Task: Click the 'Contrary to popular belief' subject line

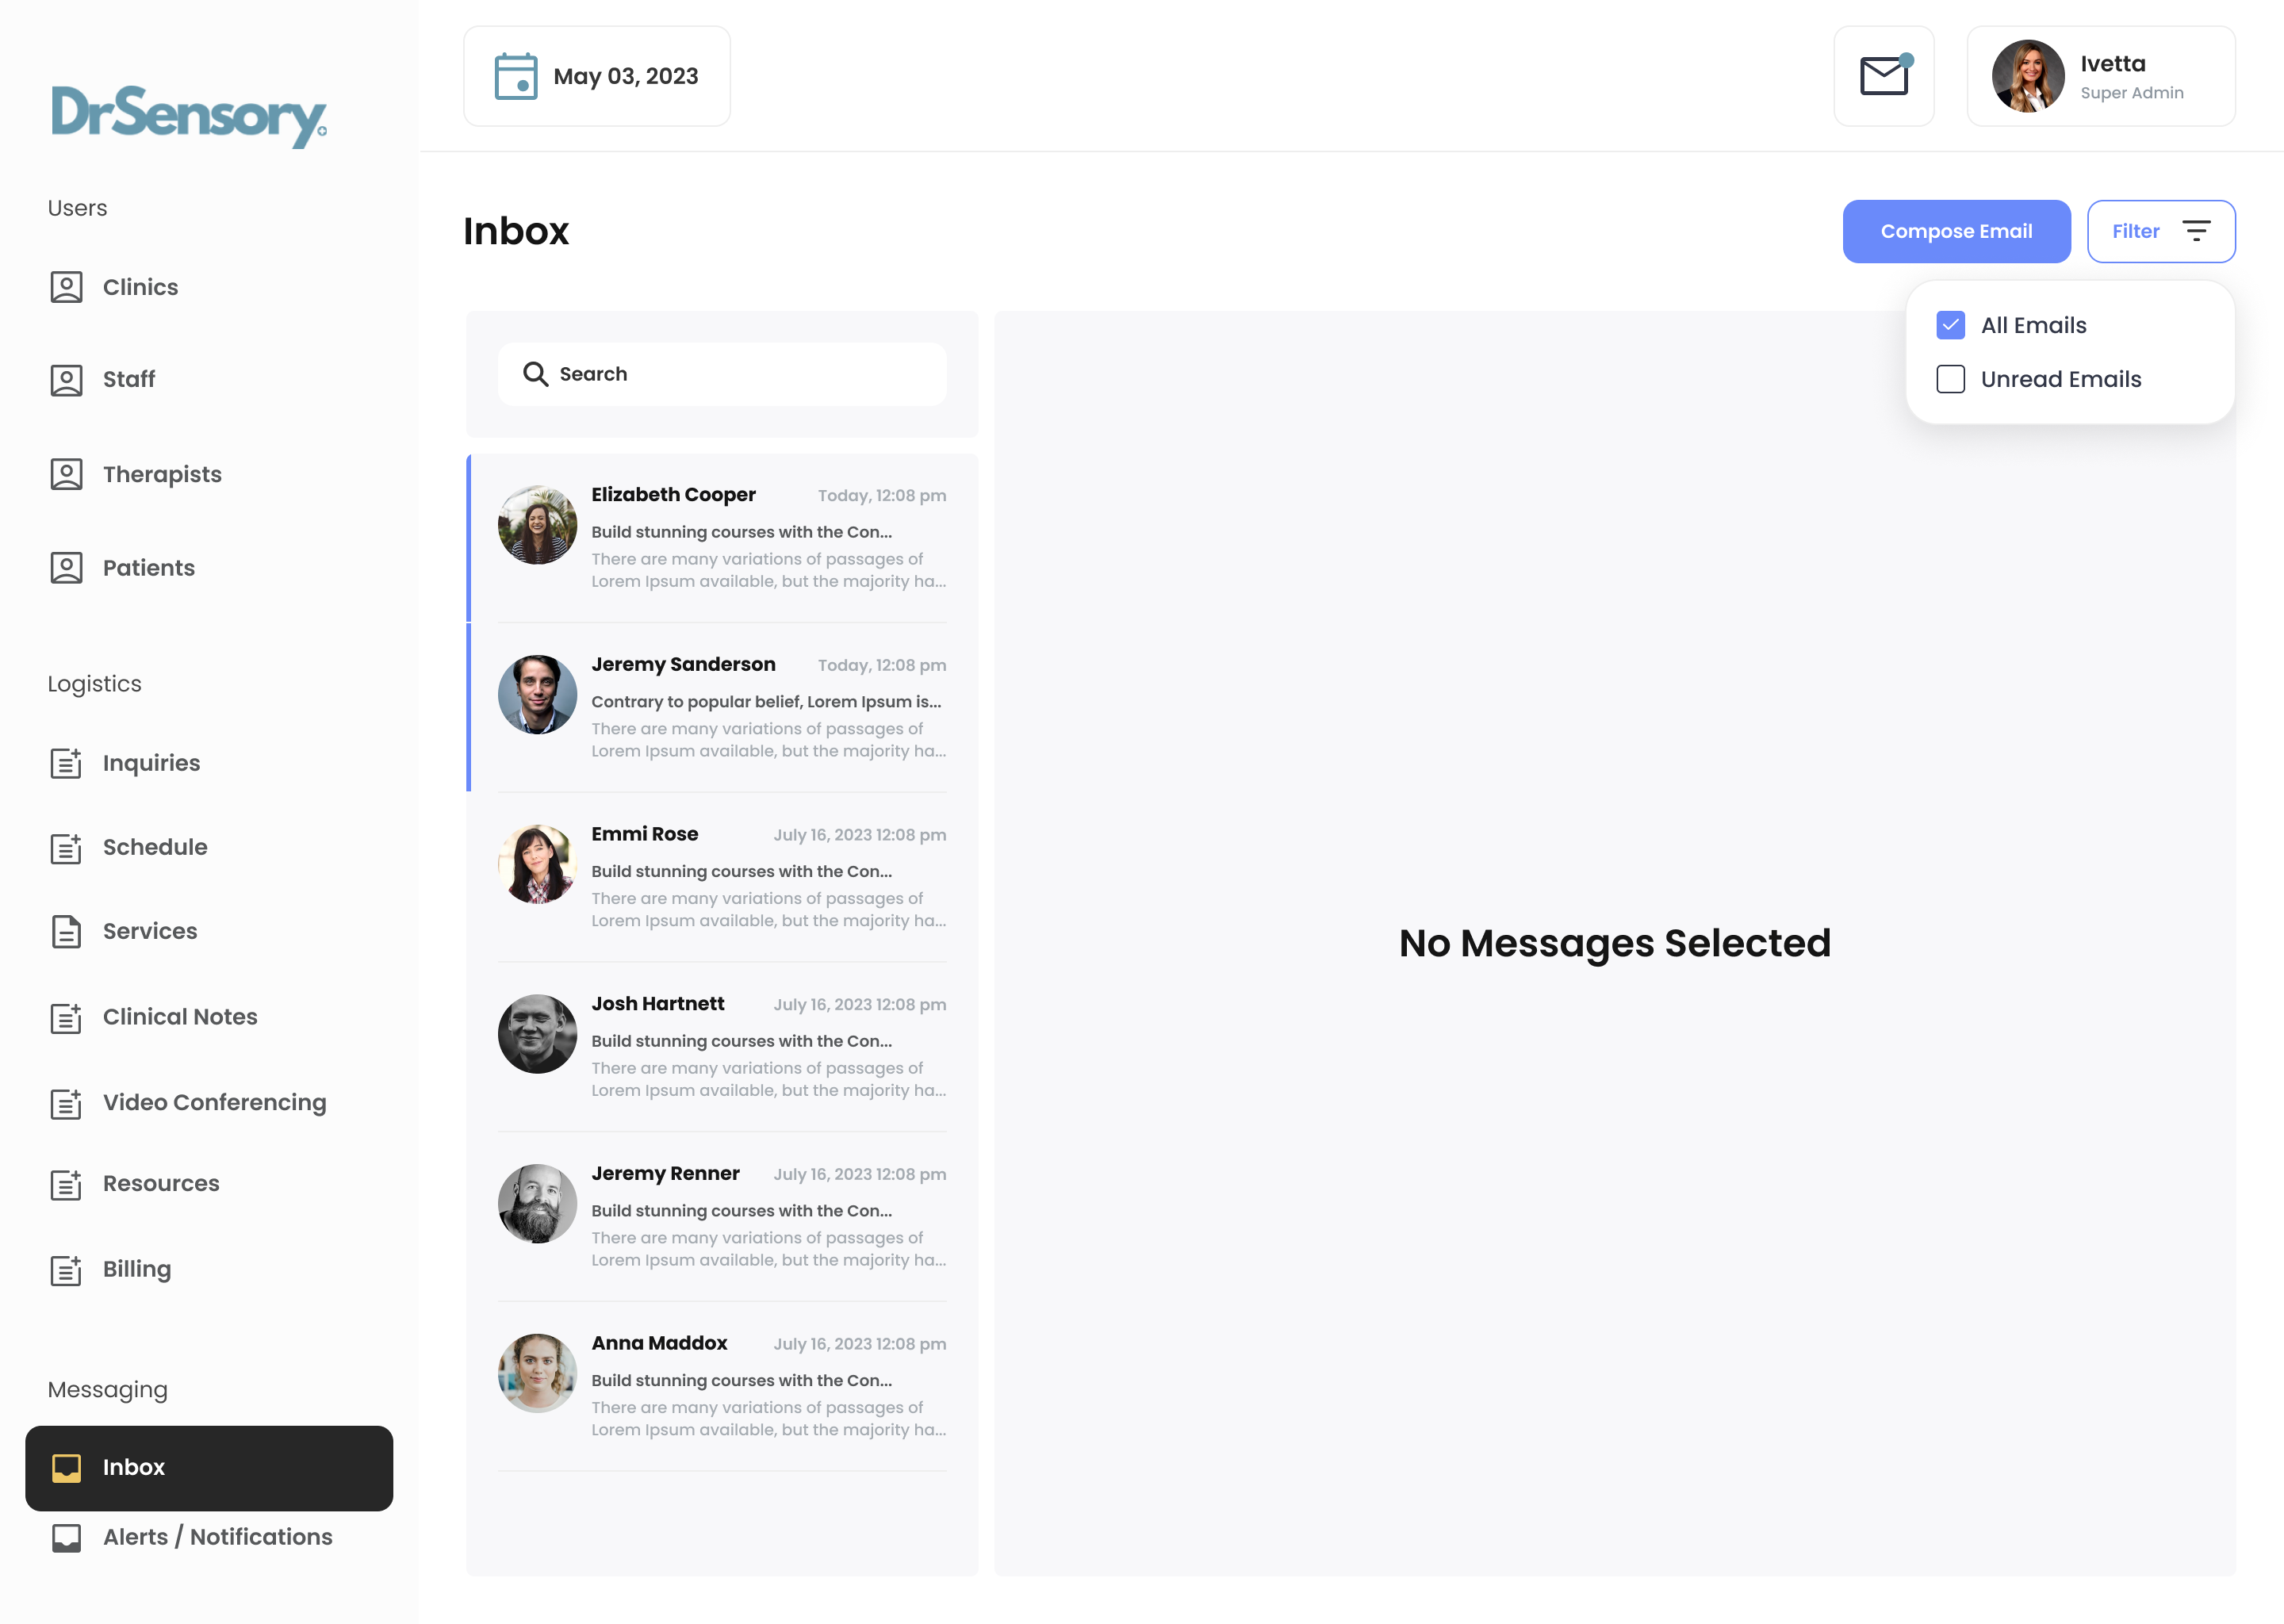Action: [x=766, y=702]
